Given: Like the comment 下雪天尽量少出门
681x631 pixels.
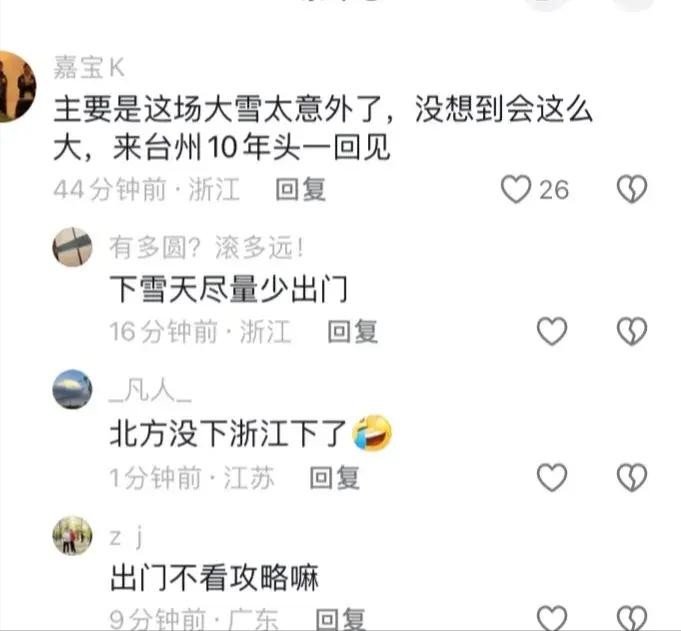Looking at the screenshot, I should tap(552, 331).
